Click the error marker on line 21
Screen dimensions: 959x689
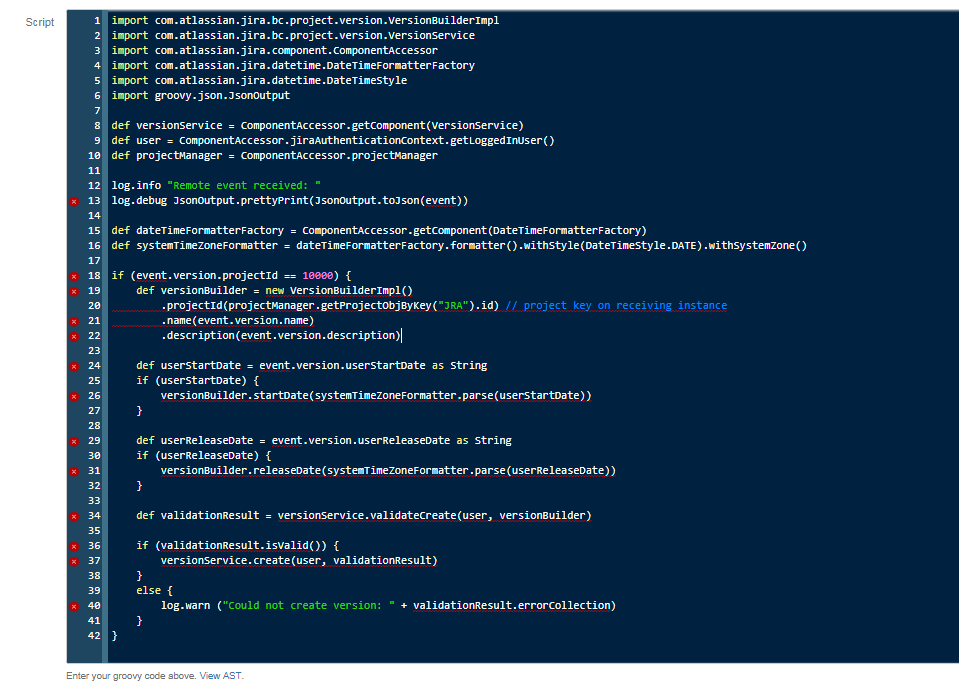(74, 321)
